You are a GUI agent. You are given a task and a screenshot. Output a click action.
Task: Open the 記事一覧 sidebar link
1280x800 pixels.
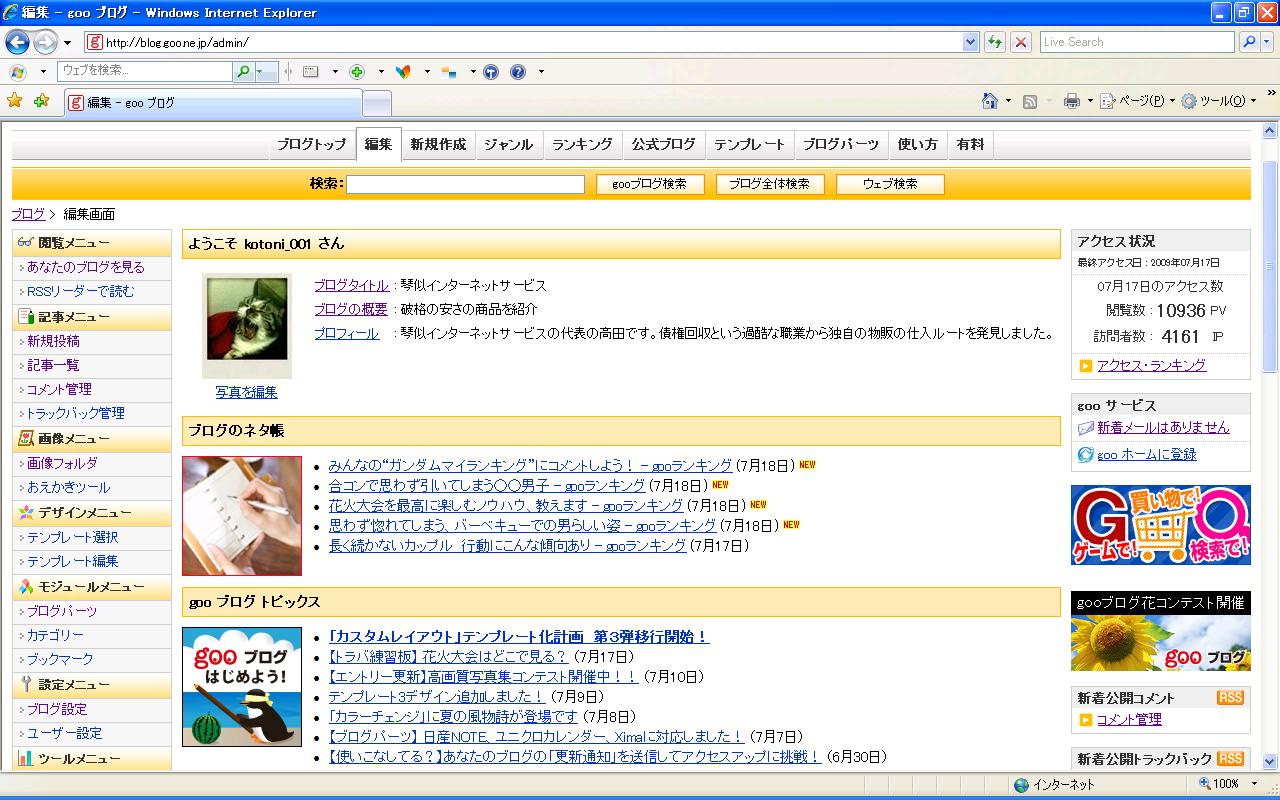53,365
